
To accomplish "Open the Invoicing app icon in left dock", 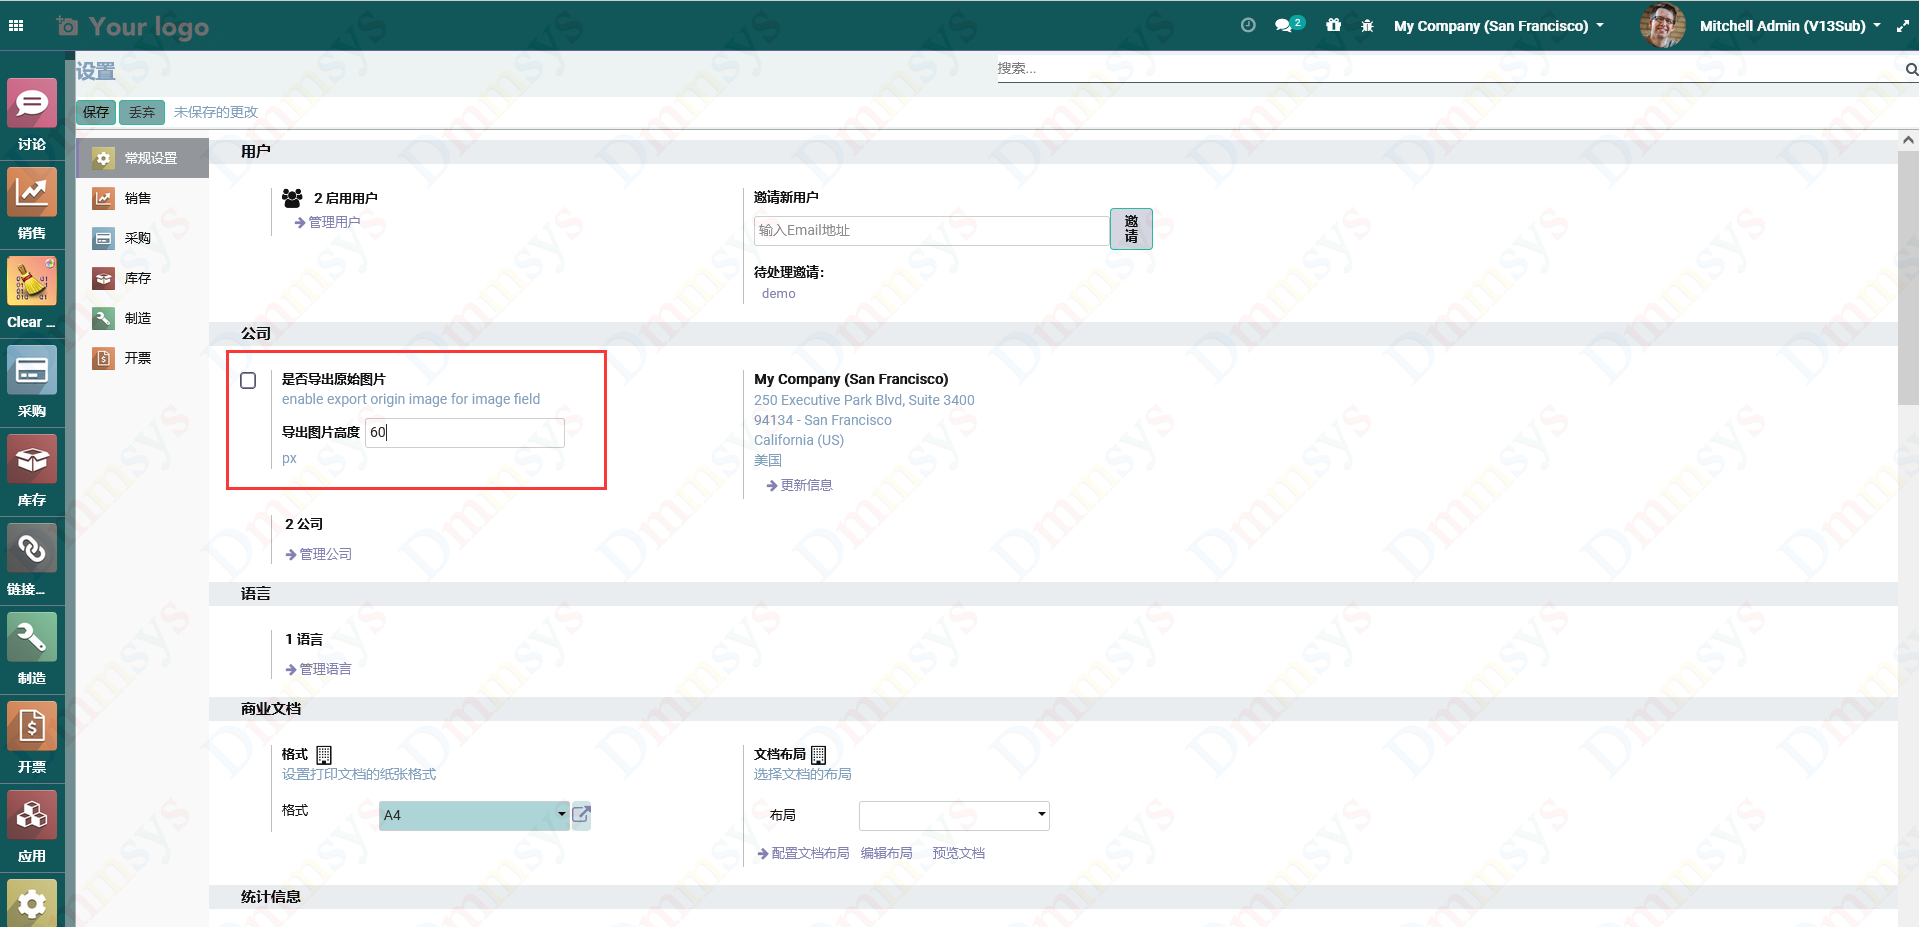I will pos(32,726).
